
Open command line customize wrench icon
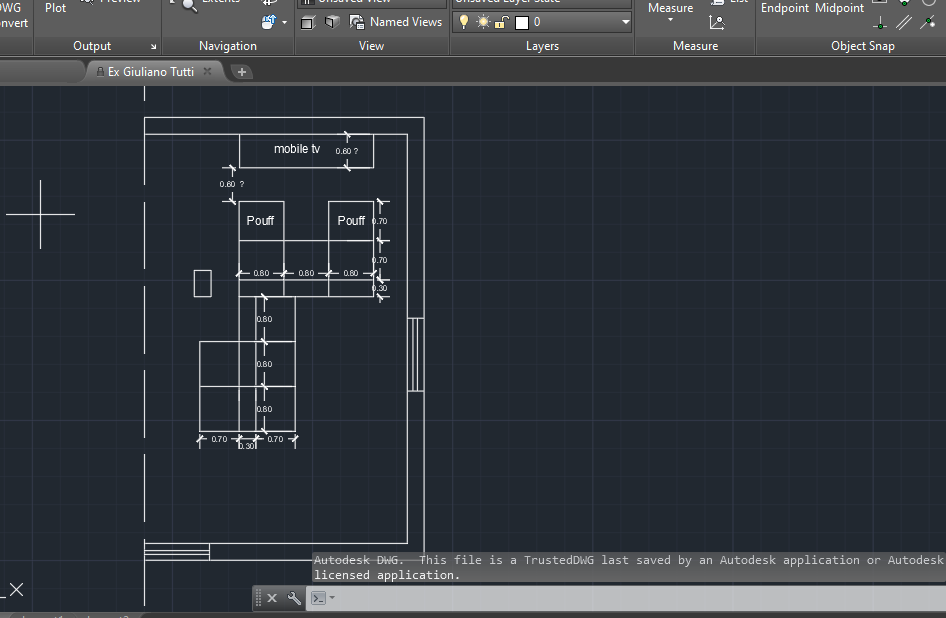(x=294, y=598)
